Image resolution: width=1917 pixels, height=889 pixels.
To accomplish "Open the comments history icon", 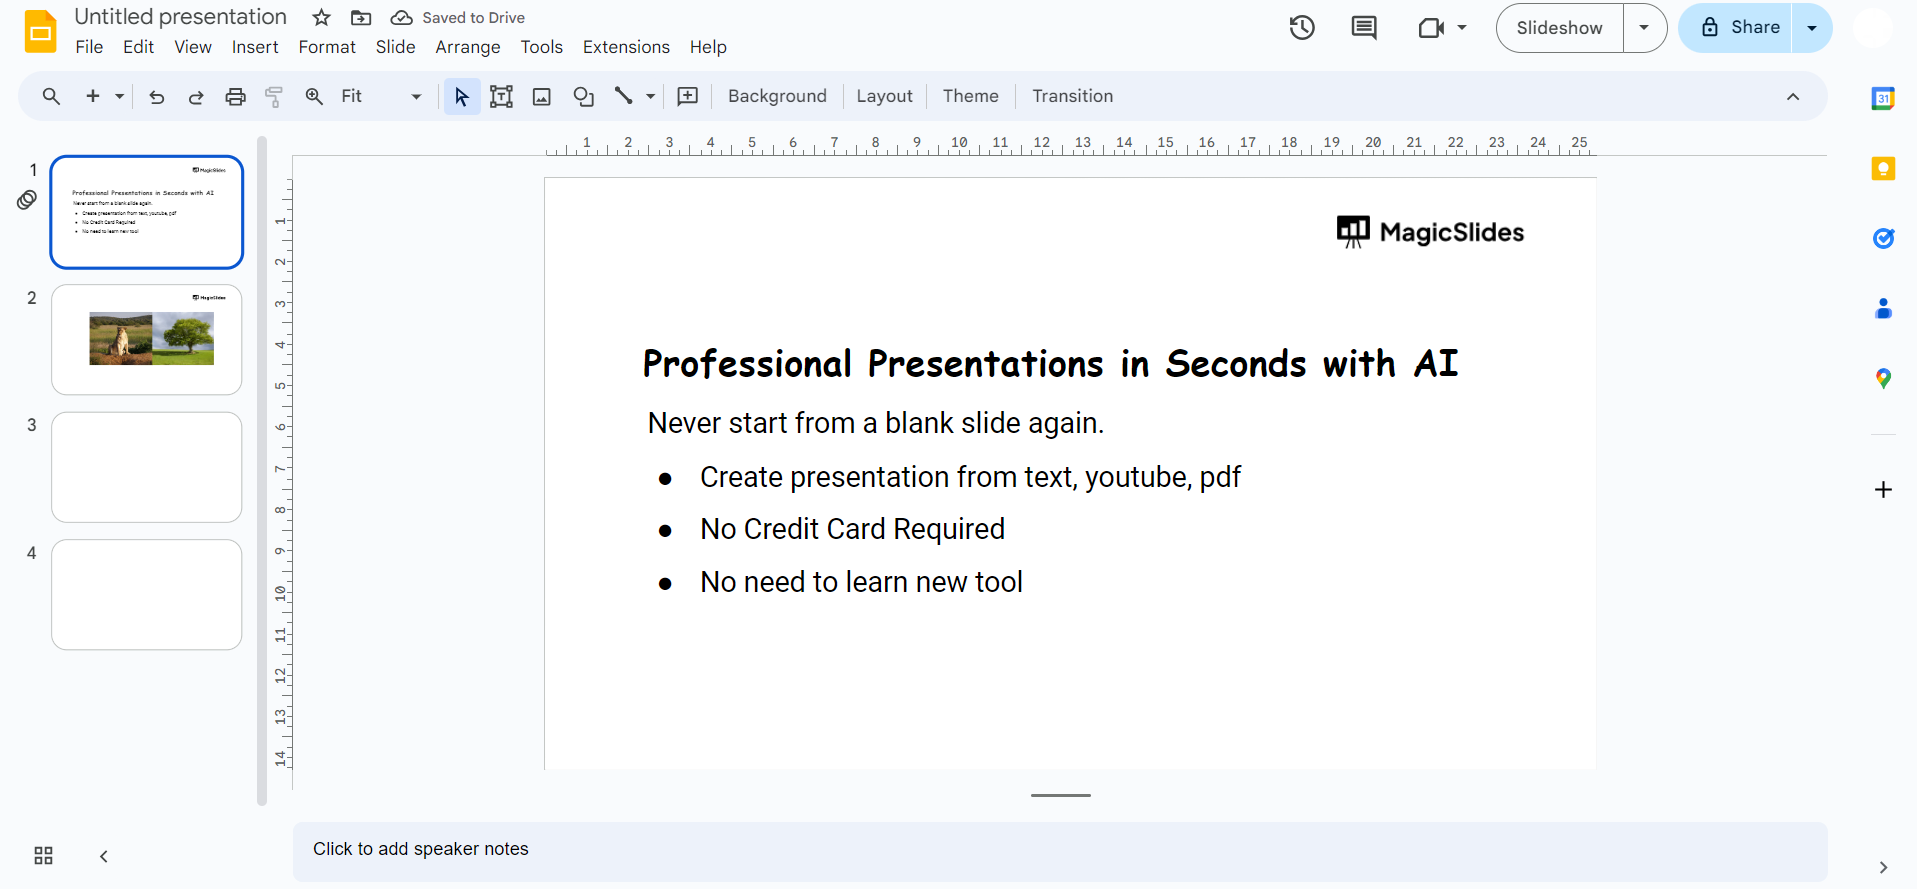I will pos(1364,28).
